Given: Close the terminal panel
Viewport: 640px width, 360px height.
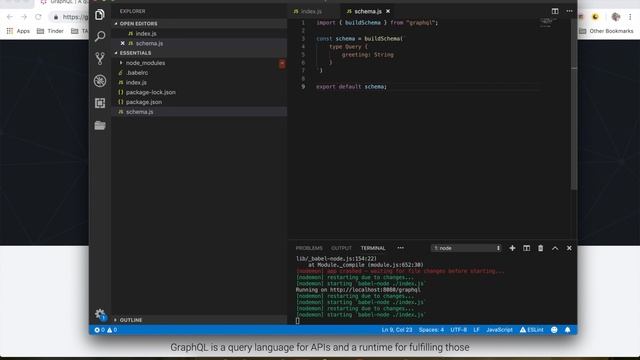Looking at the screenshot, I should click(x=569, y=248).
